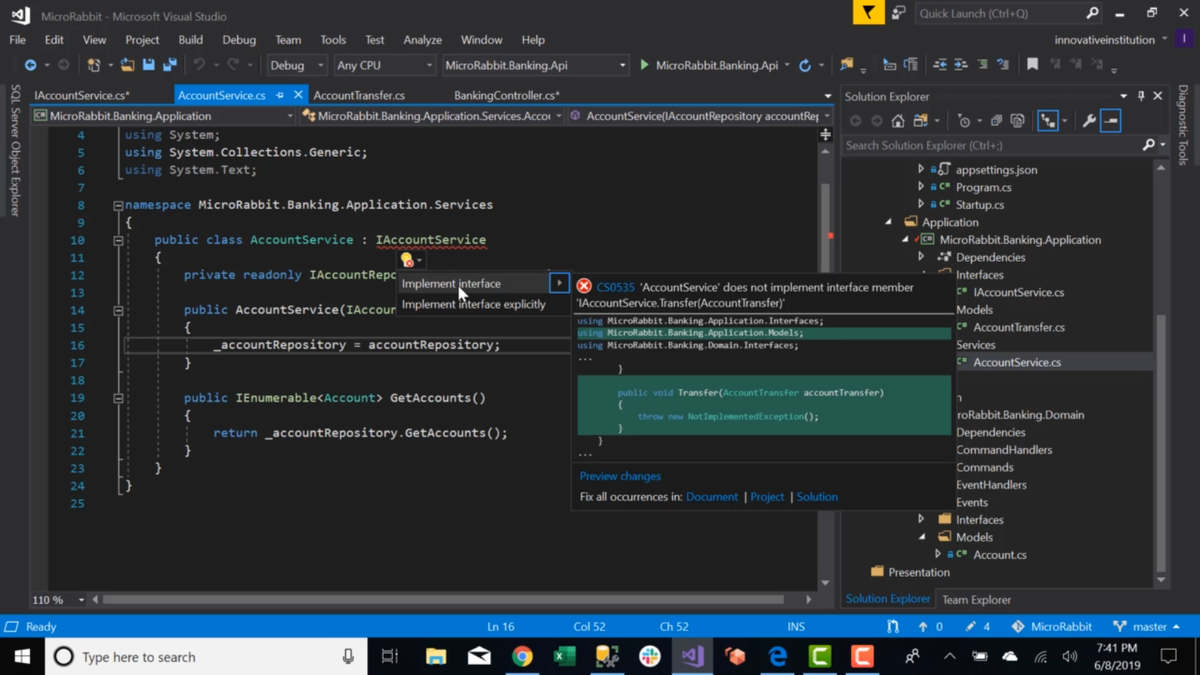Open the lightbulb quick actions icon
Image resolution: width=1200 pixels, height=675 pixels.
pyautogui.click(x=407, y=260)
